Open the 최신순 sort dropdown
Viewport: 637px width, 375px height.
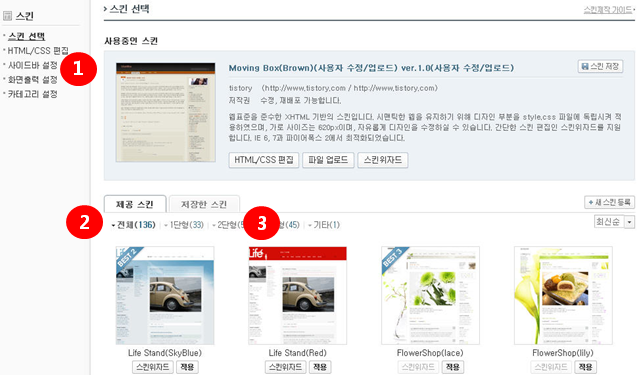pyautogui.click(x=613, y=221)
